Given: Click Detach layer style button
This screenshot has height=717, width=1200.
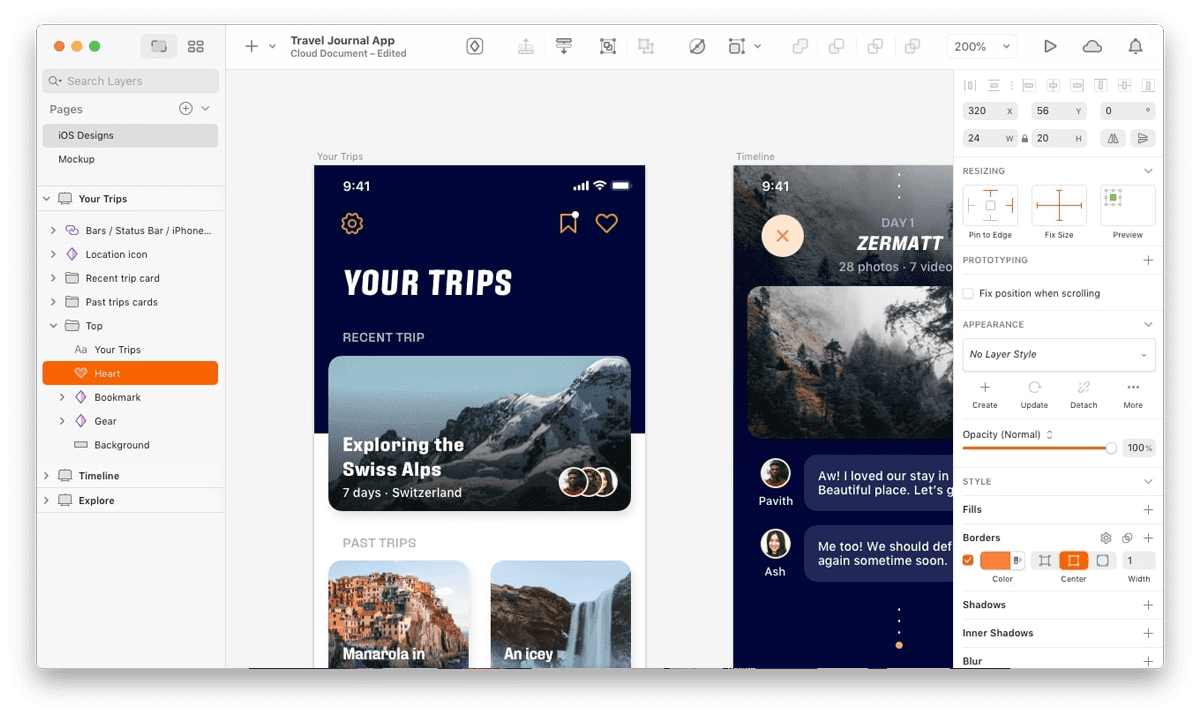Looking at the screenshot, I should (x=1084, y=395).
